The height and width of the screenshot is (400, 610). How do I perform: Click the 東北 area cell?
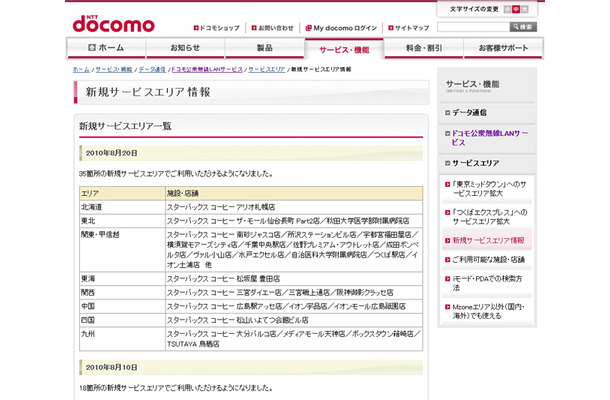[123, 221]
